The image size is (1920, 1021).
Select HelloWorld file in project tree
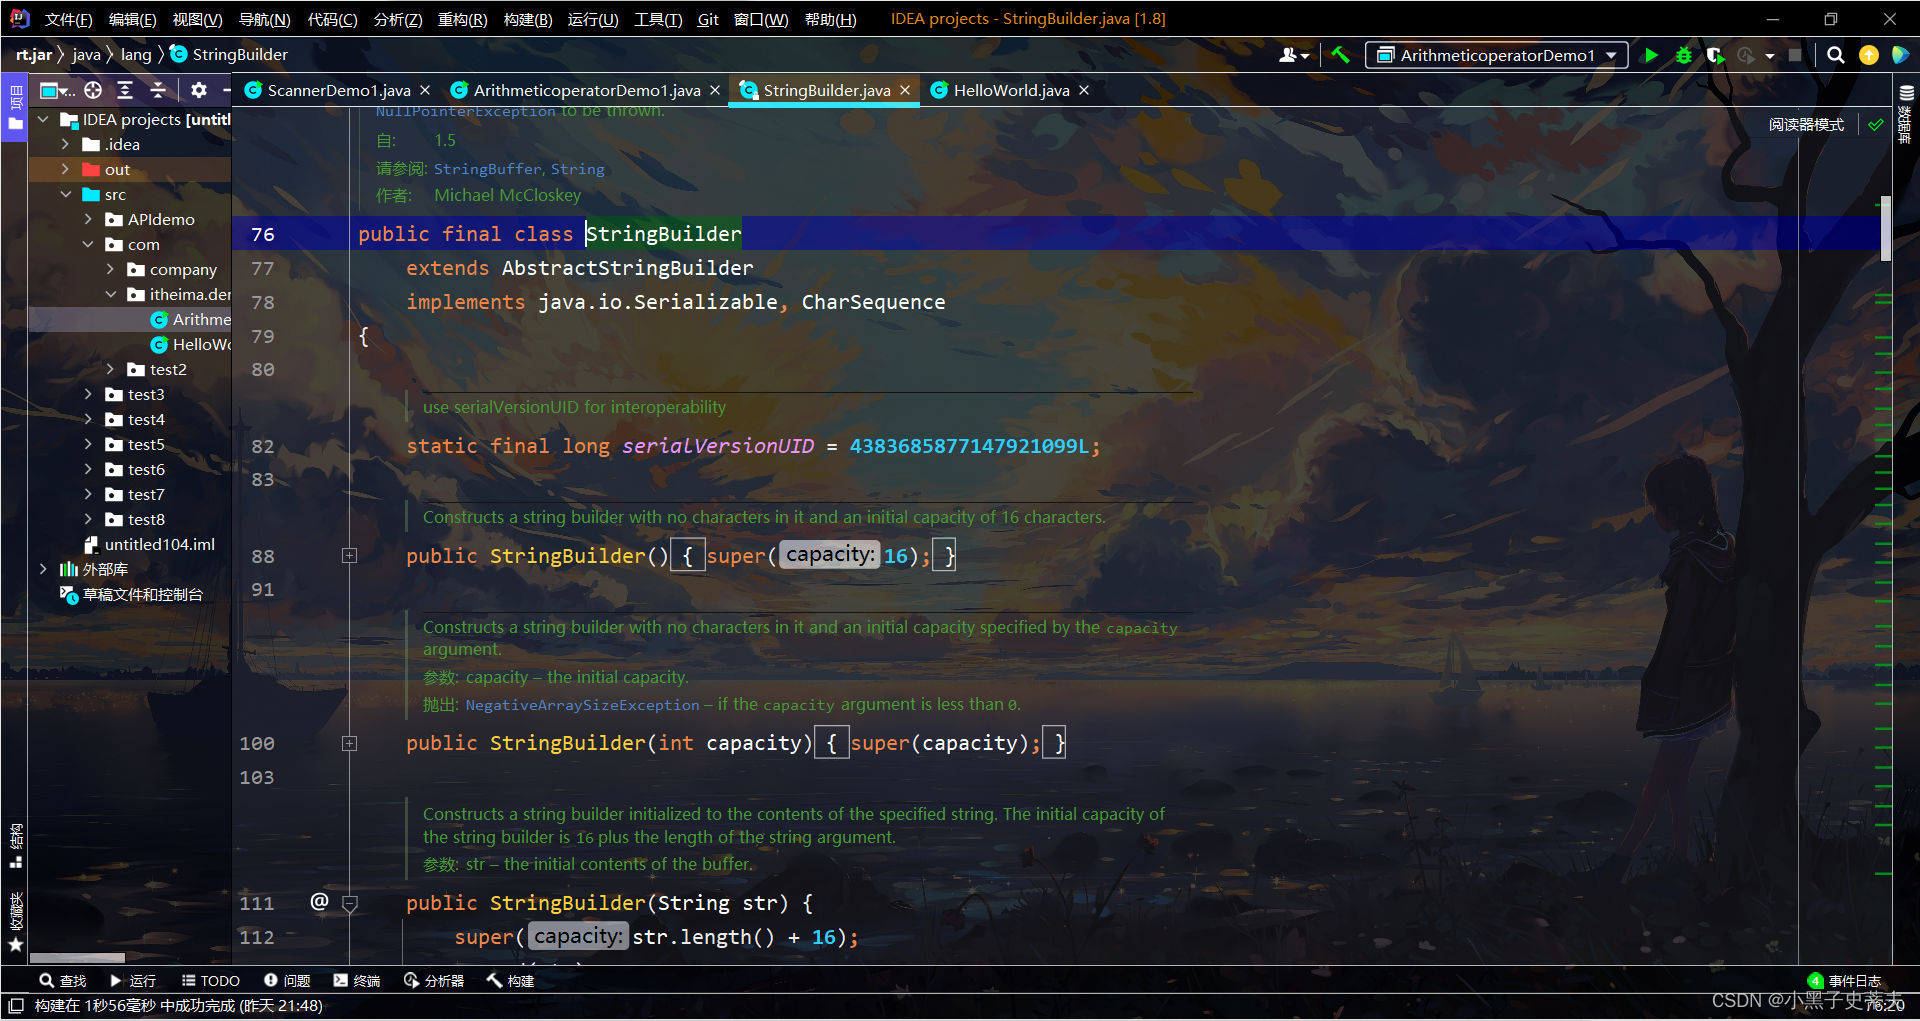click(x=190, y=345)
